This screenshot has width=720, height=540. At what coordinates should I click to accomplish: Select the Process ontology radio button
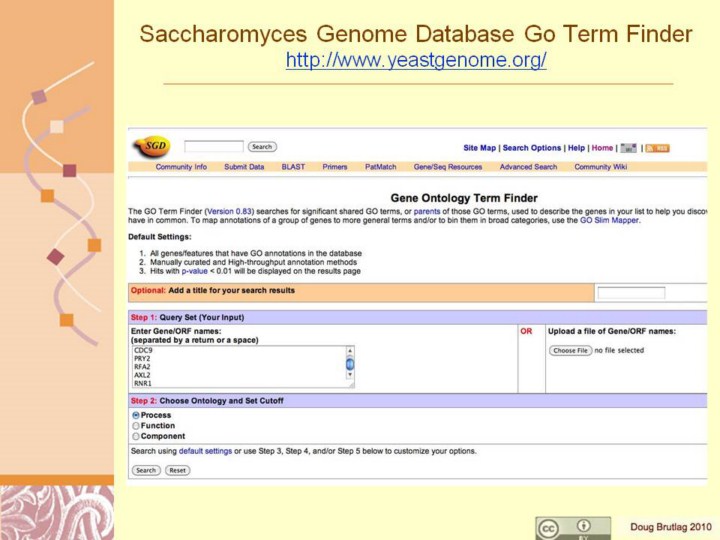(x=136, y=415)
